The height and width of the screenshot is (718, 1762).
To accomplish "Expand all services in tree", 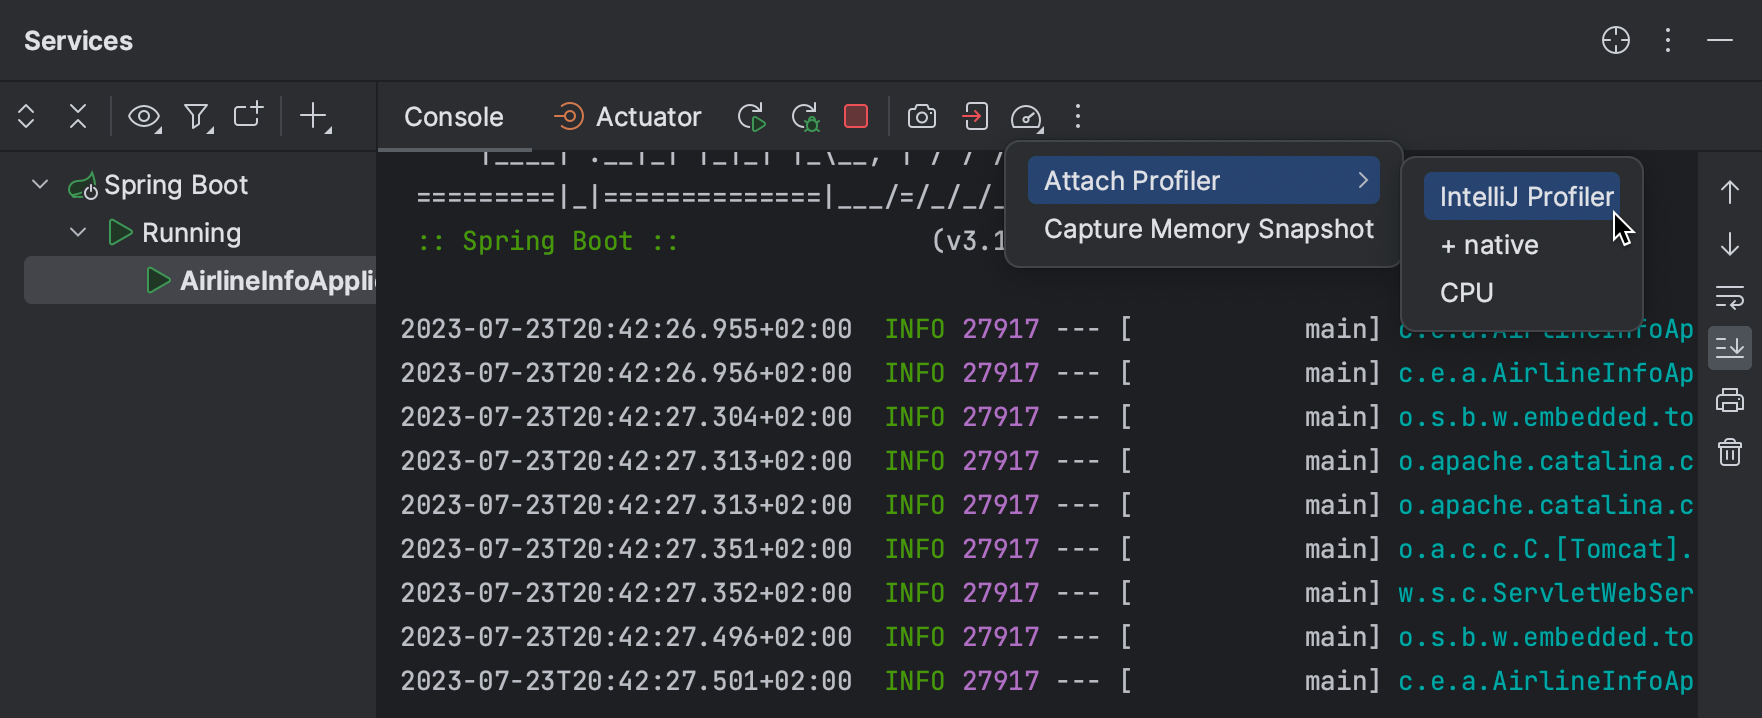I will click(x=26, y=117).
